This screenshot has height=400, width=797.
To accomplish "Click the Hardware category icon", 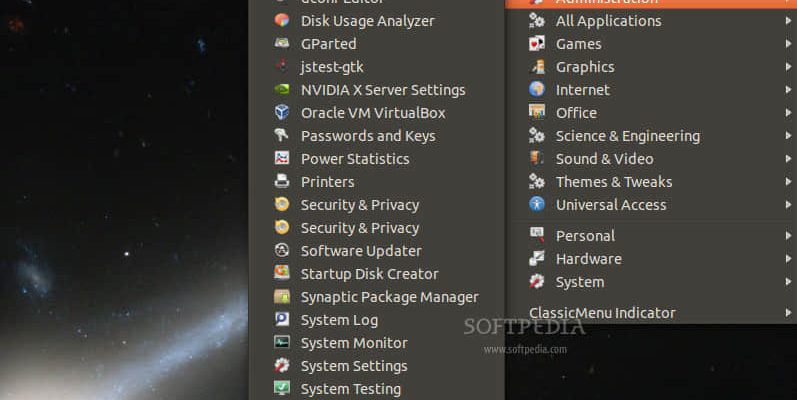I will [537, 258].
